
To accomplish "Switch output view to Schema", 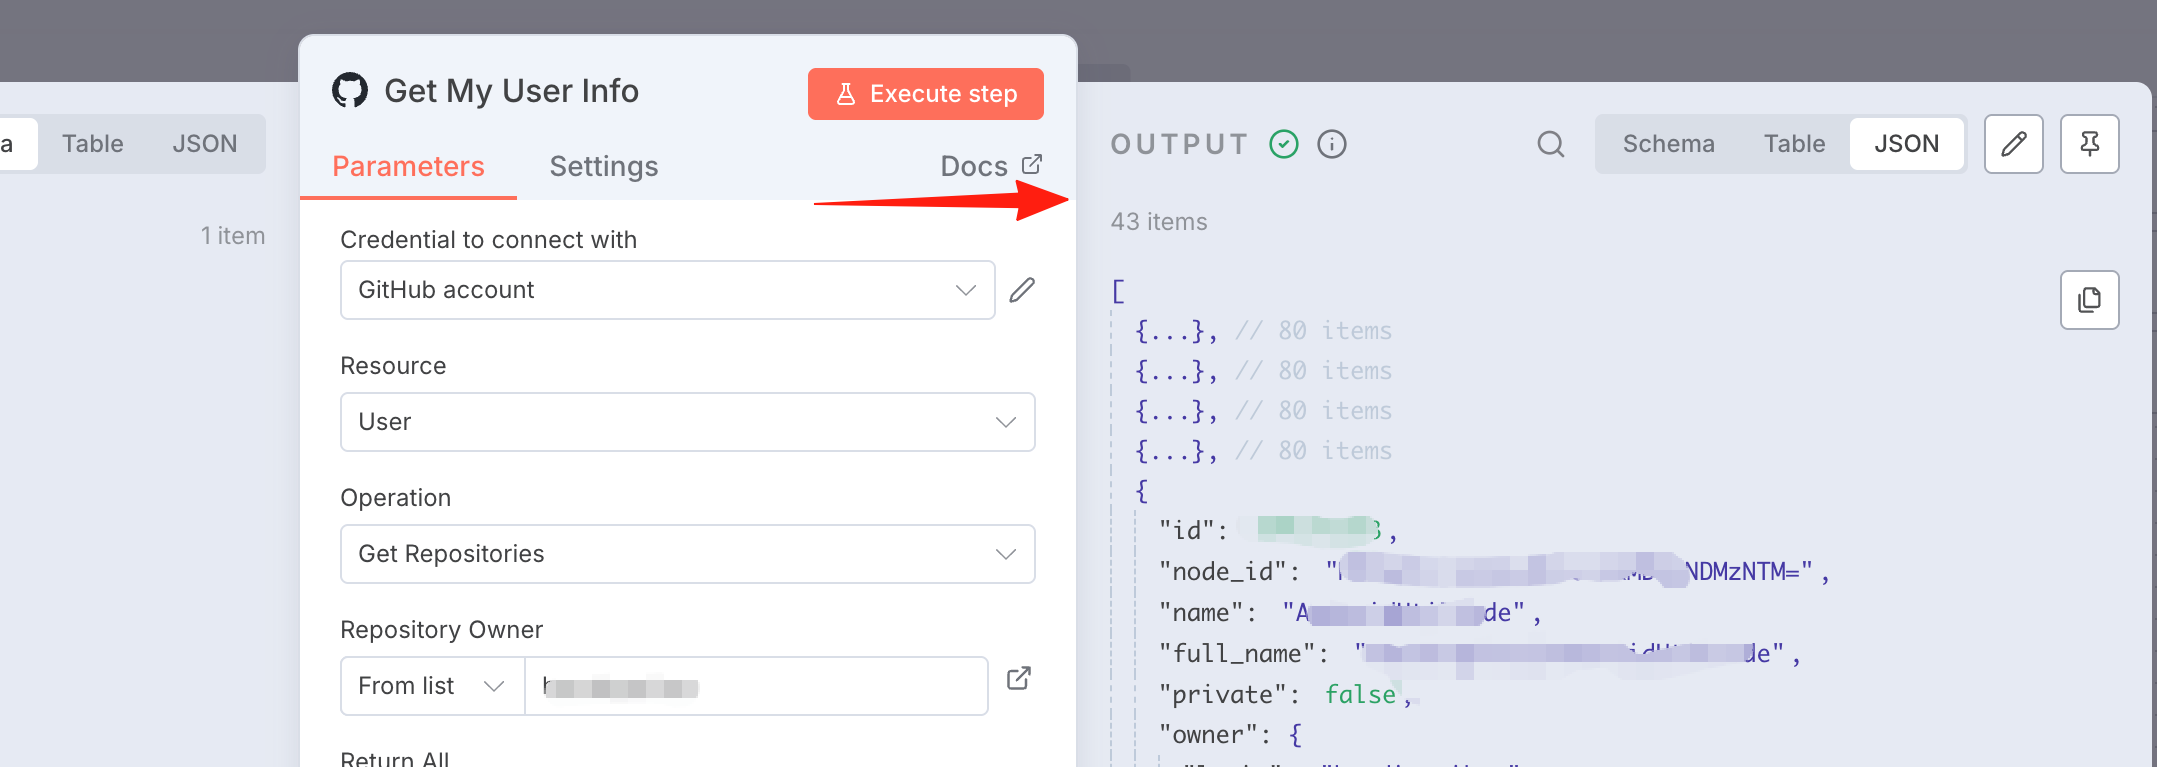I will coord(1668,144).
